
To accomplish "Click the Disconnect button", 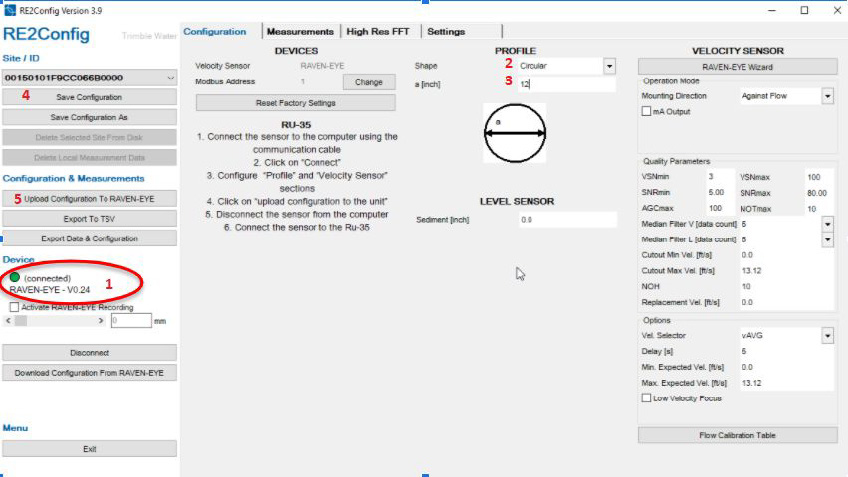I will (x=89, y=353).
